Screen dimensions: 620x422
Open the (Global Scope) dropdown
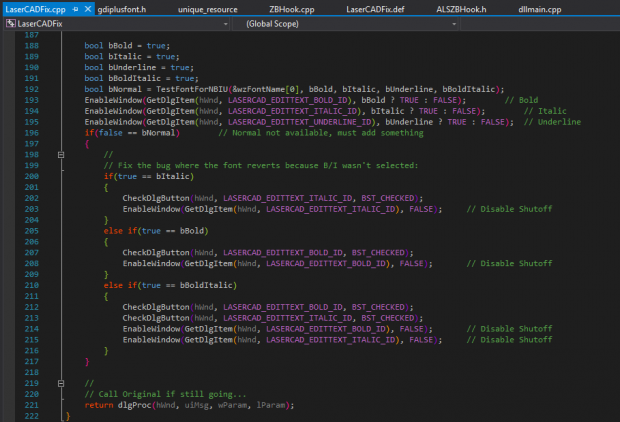pyautogui.click(x=454, y=24)
